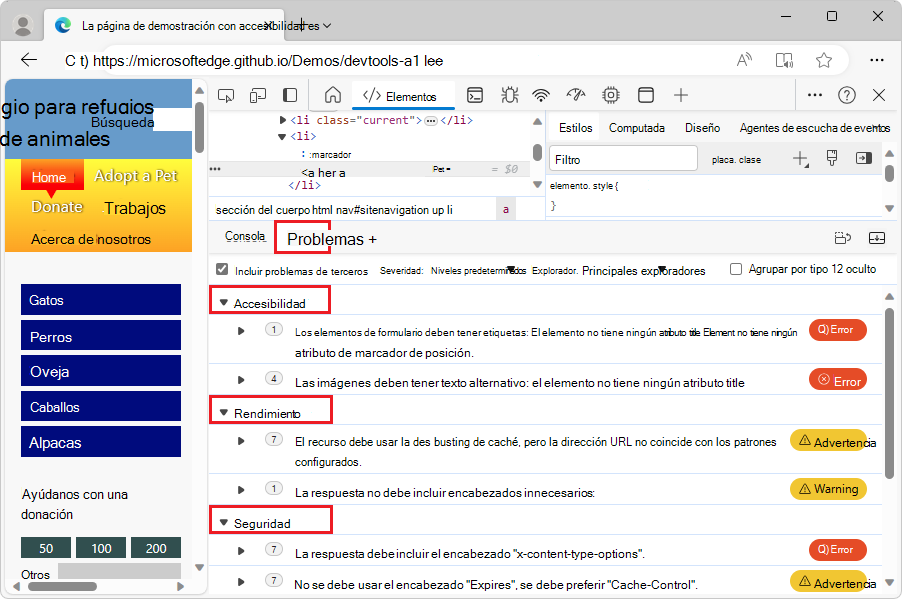
Task: Open the Performance gauge icon tool
Action: click(575, 95)
